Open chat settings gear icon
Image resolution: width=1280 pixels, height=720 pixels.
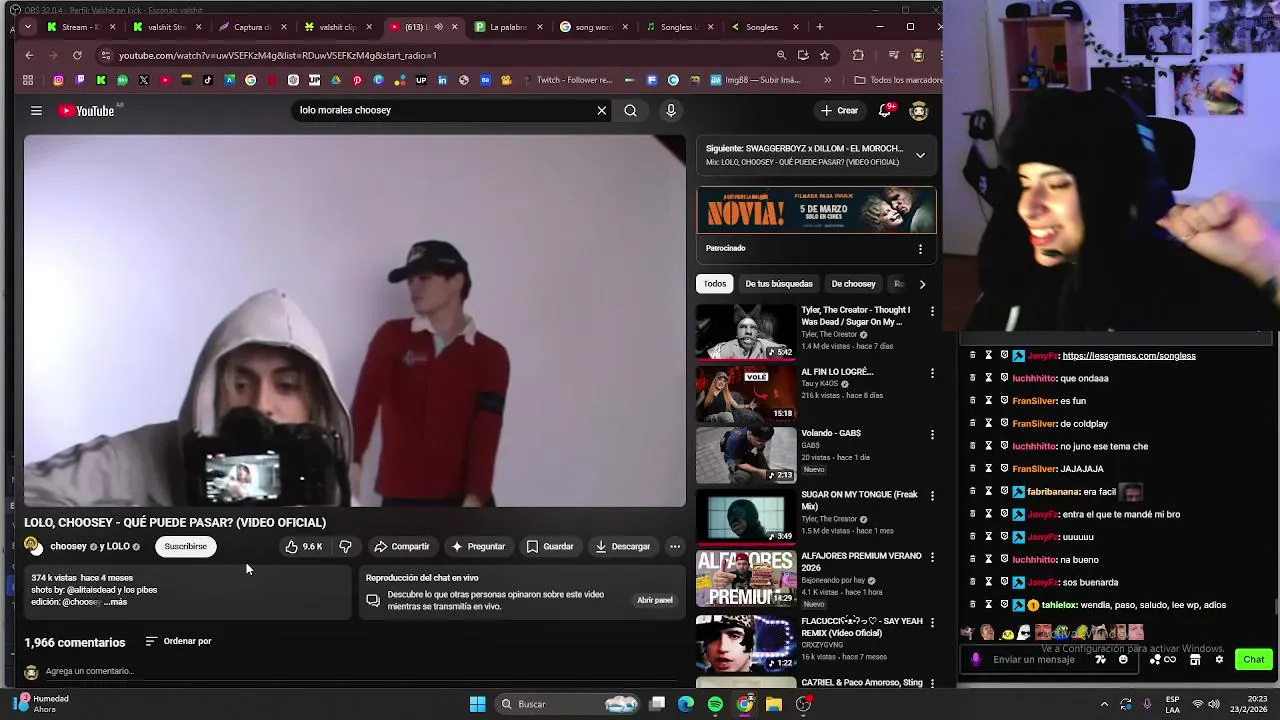tap(1218, 659)
